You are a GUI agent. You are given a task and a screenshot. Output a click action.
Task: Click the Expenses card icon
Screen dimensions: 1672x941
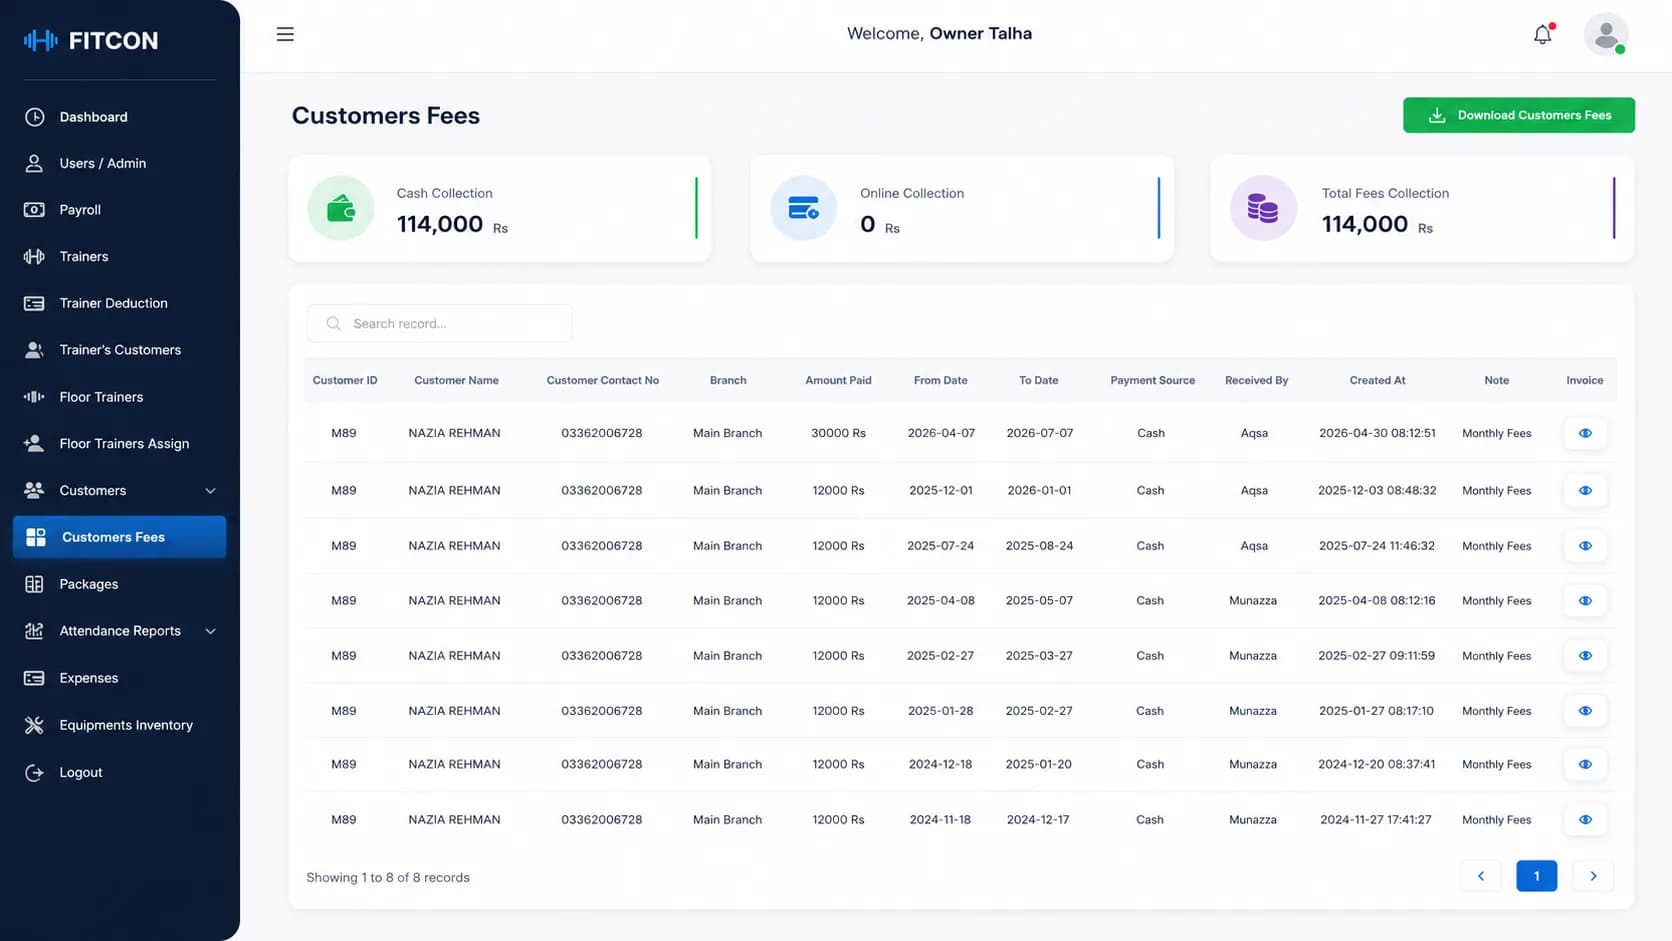click(34, 678)
